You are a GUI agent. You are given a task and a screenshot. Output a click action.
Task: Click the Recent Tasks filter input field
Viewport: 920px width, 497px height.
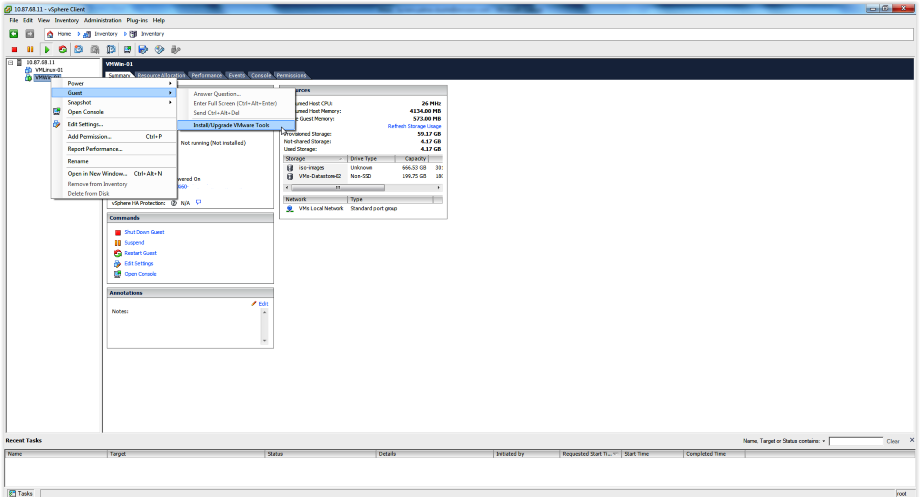pos(855,441)
